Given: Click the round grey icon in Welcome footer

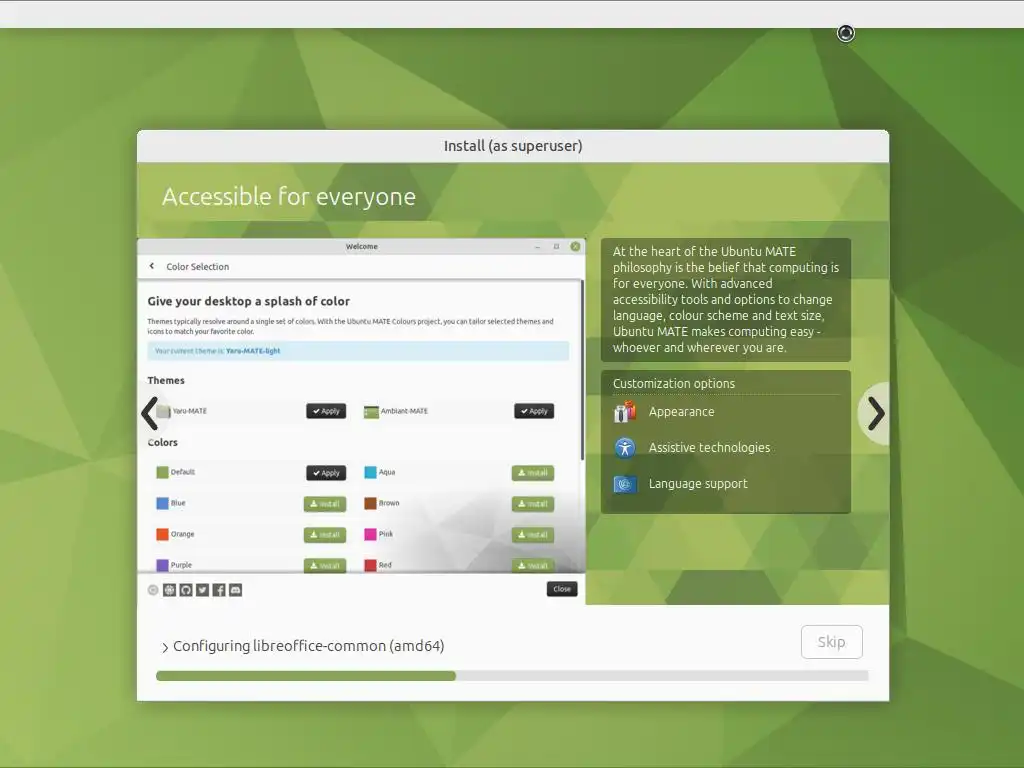Looking at the screenshot, I should point(153,590).
